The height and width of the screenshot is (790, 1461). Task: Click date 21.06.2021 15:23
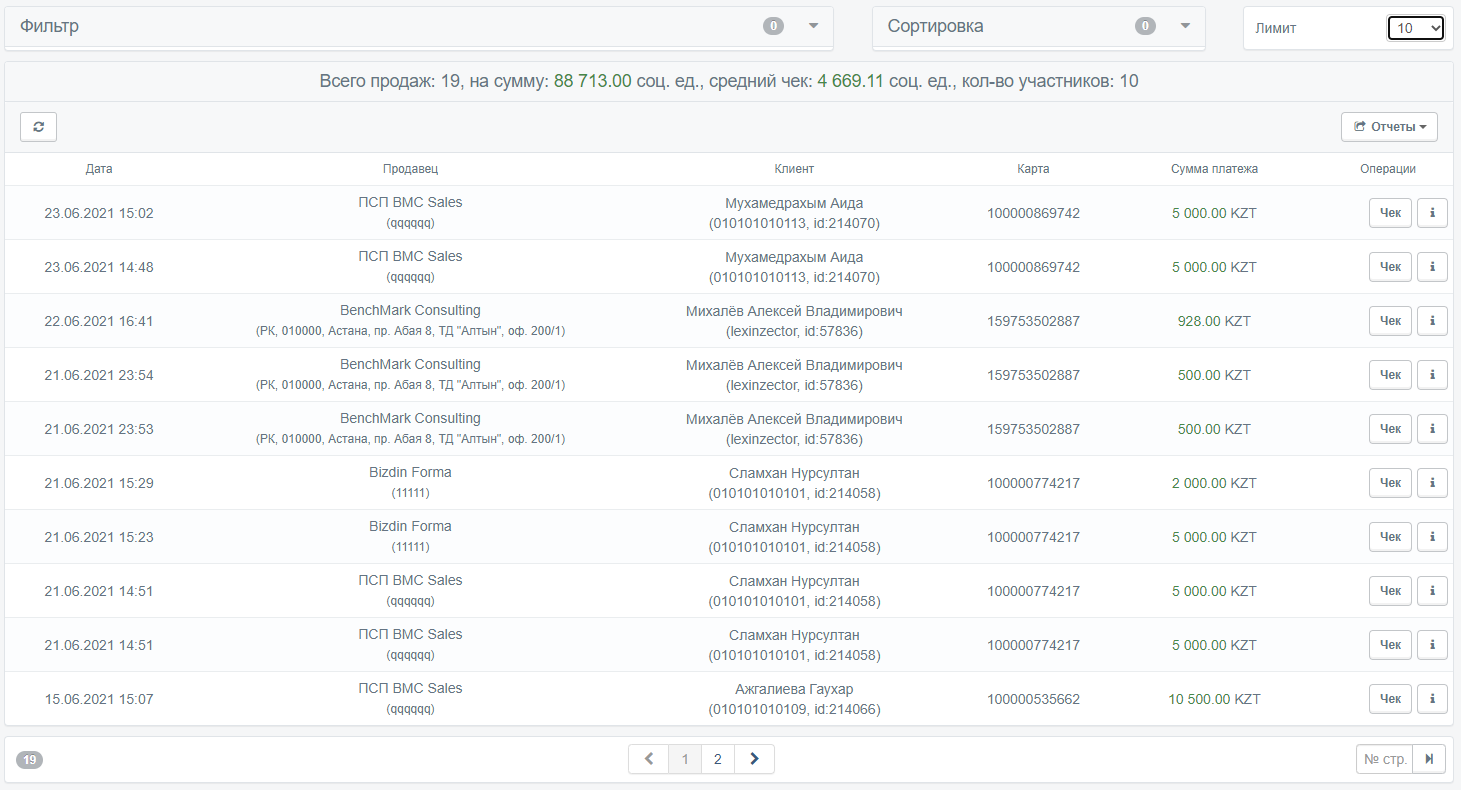(x=99, y=537)
